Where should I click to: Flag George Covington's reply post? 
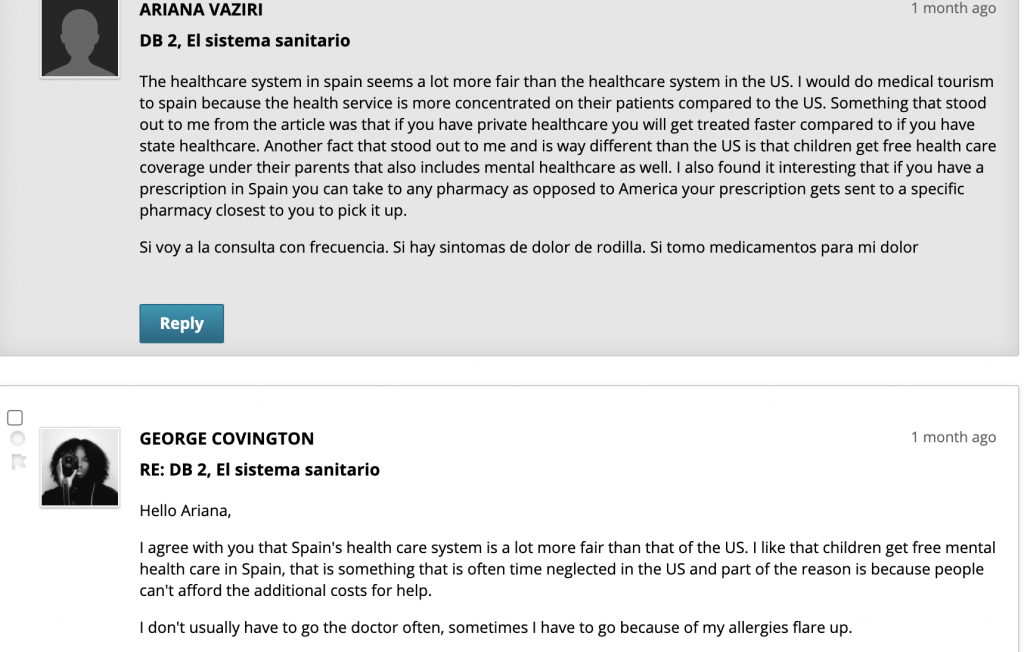[18, 462]
